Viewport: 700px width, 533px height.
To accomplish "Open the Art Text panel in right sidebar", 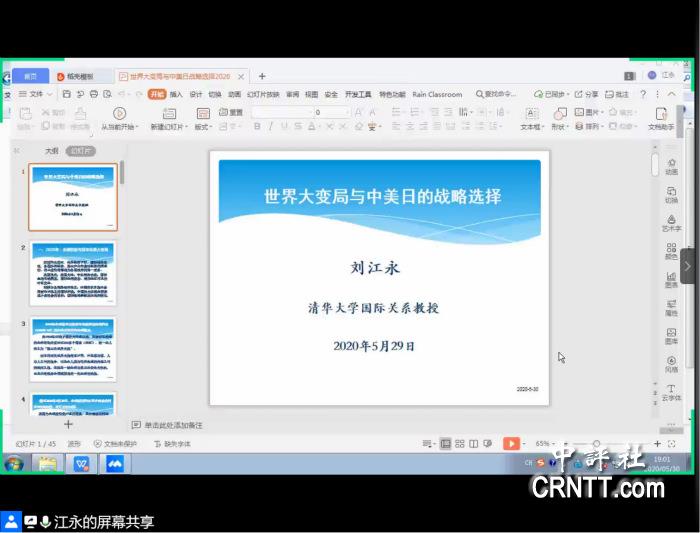I will pyautogui.click(x=671, y=223).
